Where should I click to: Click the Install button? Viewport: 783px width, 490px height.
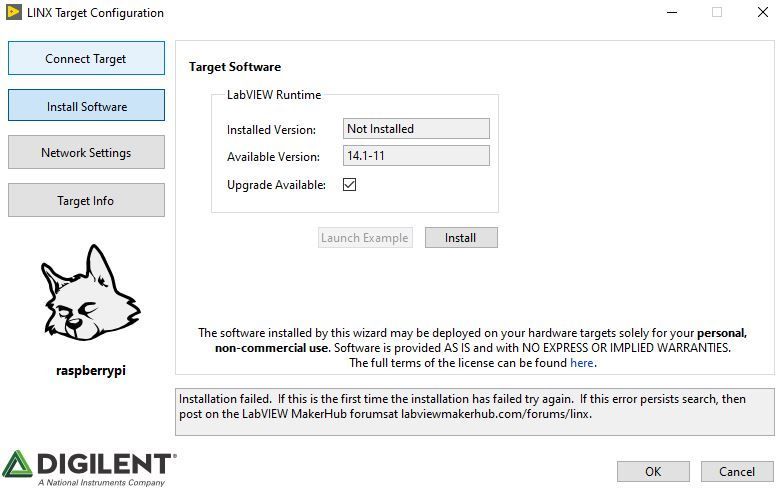click(x=461, y=238)
